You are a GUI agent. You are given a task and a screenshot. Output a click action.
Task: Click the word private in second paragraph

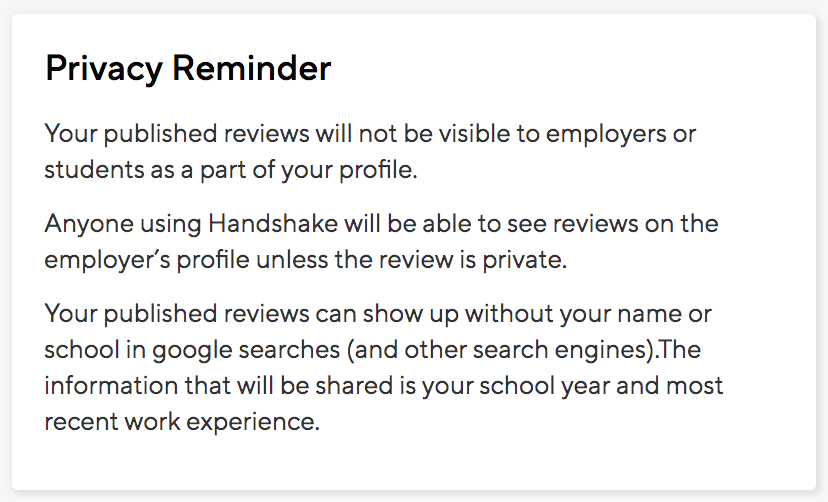click(x=524, y=260)
